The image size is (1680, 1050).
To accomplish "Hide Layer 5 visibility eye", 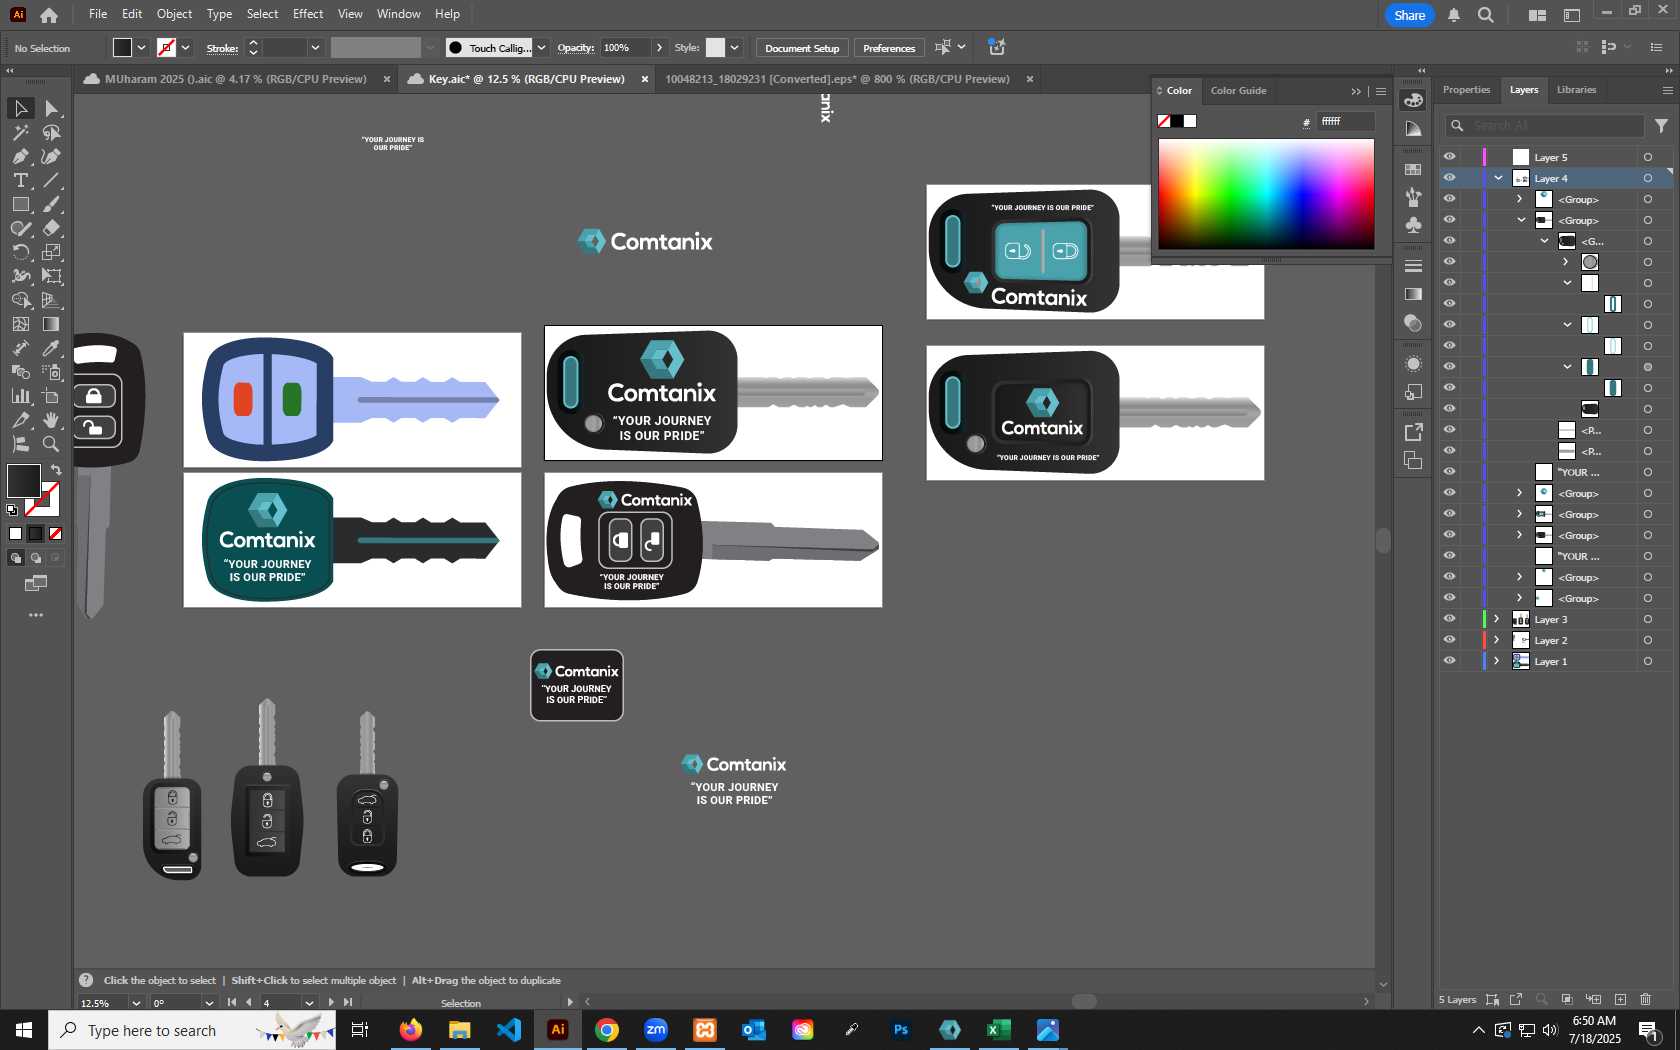I will click(x=1449, y=157).
